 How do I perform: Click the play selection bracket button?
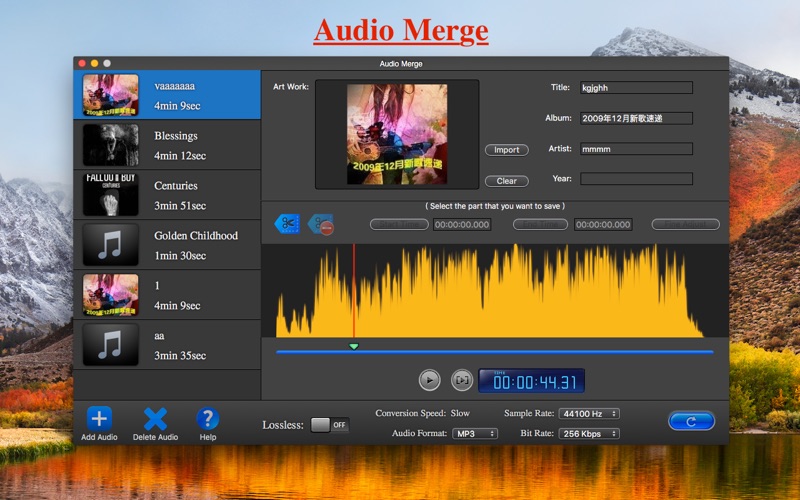[462, 380]
